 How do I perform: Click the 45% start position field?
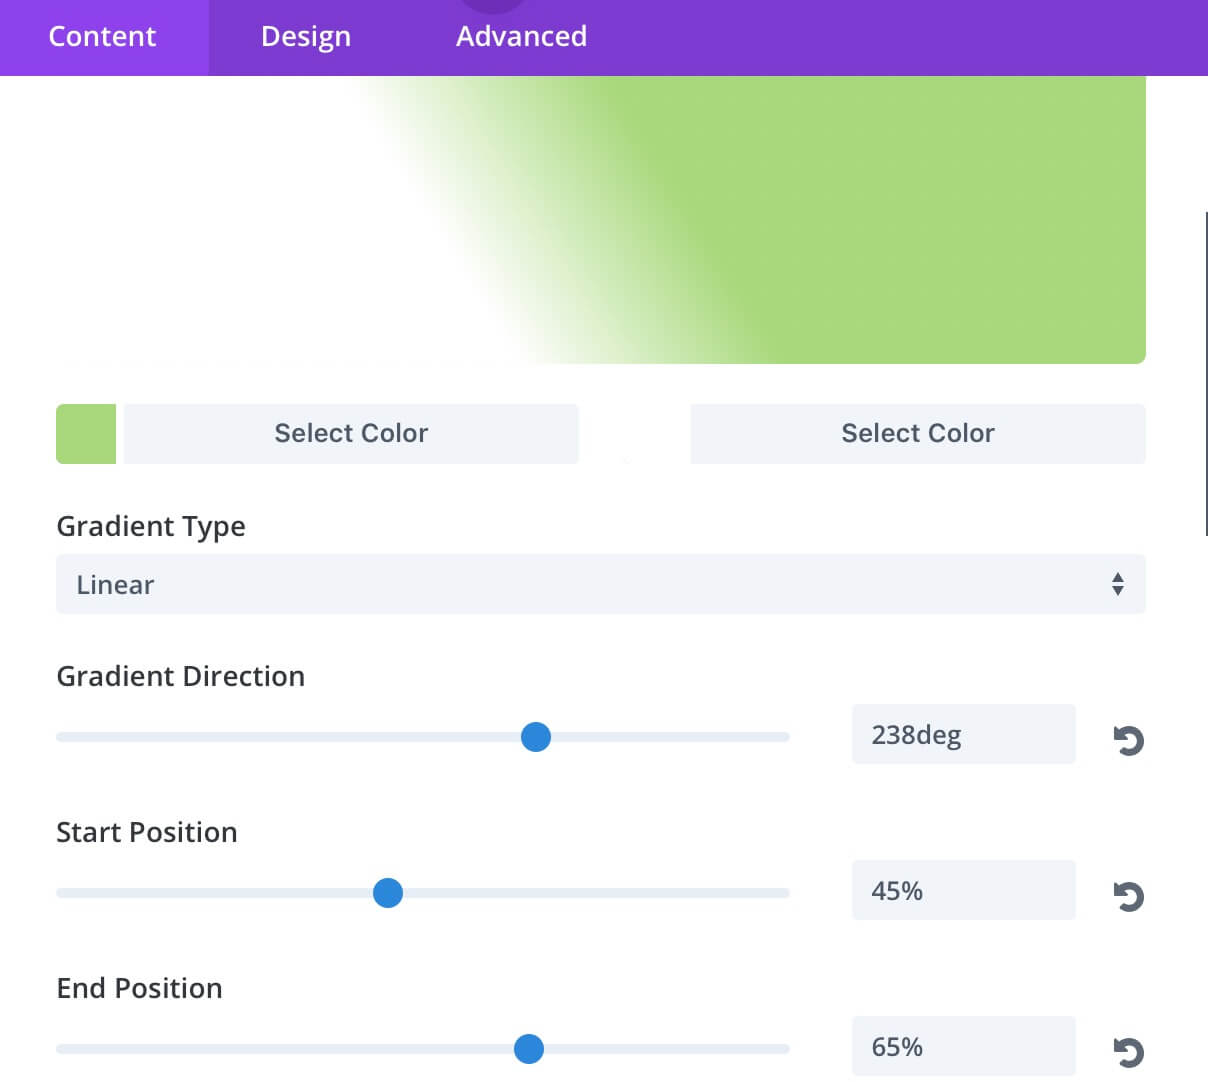[x=964, y=891]
